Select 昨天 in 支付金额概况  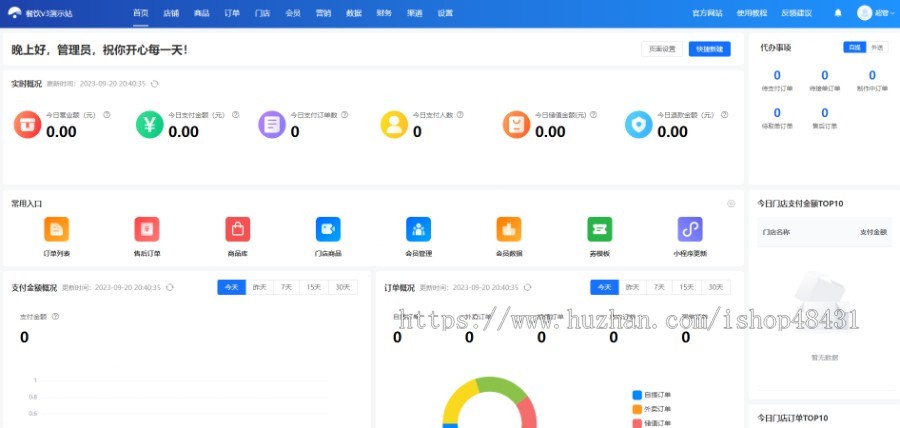coord(259,287)
